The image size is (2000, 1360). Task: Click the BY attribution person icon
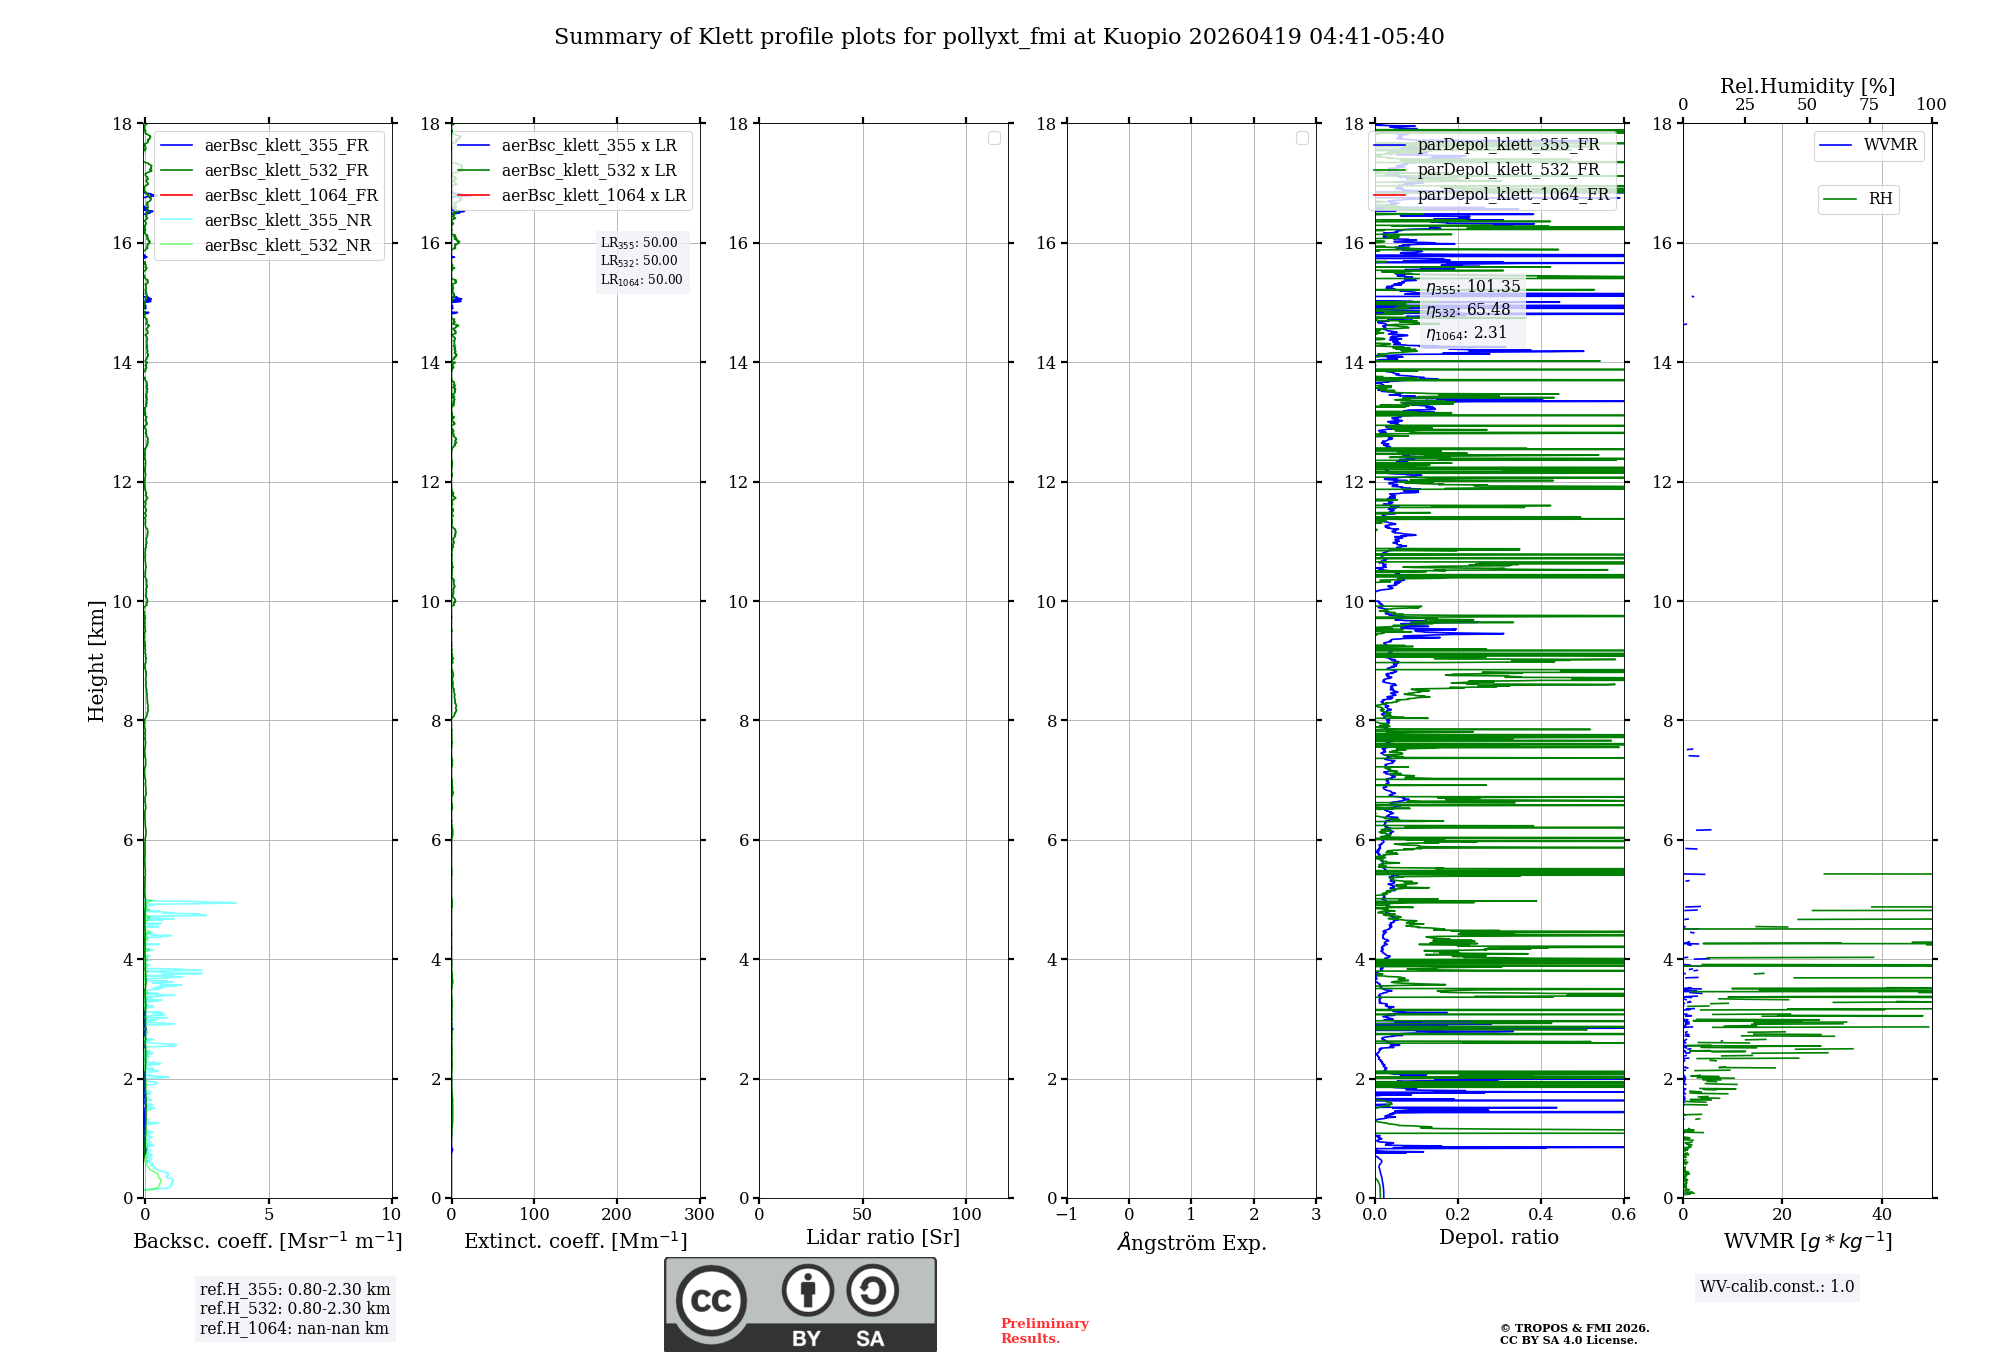click(x=807, y=1290)
